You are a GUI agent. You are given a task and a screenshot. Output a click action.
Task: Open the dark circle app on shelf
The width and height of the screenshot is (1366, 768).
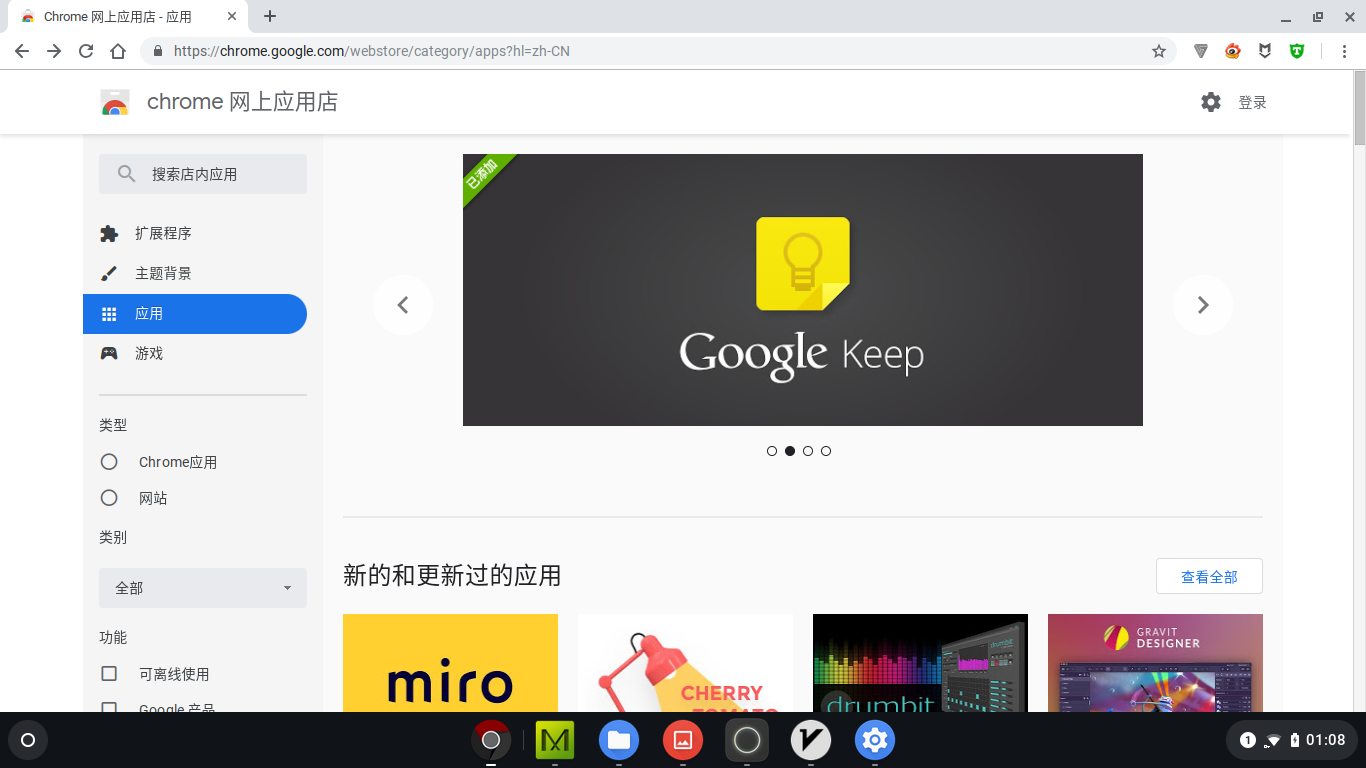point(747,740)
